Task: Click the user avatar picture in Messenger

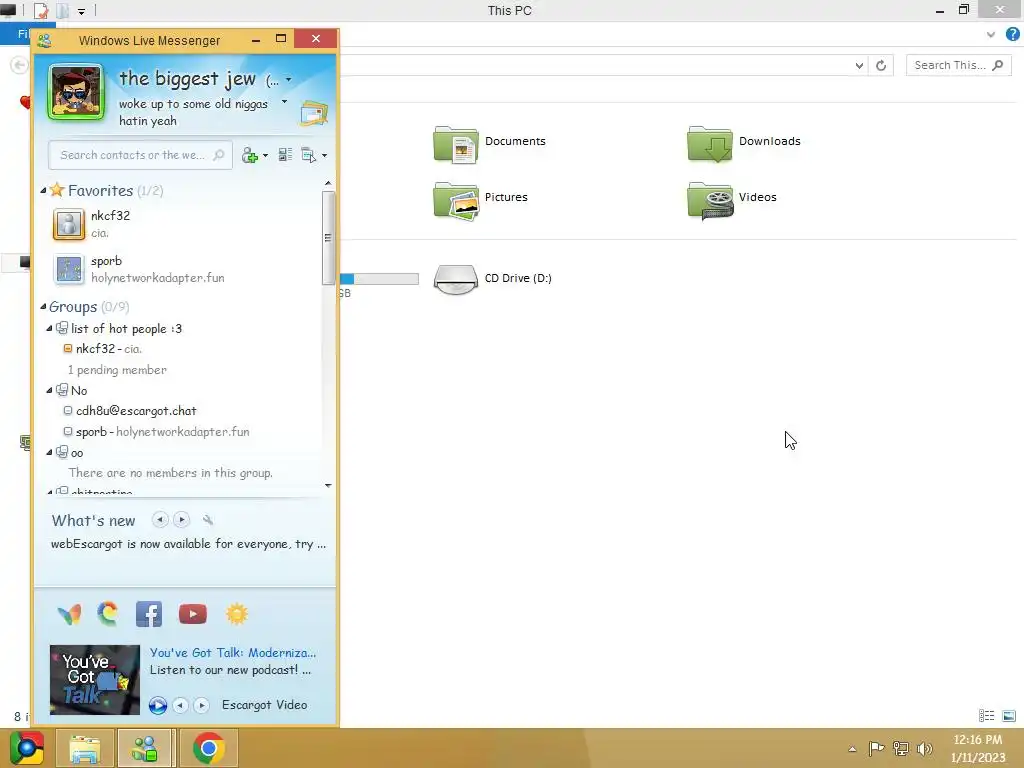Action: pyautogui.click(x=76, y=92)
